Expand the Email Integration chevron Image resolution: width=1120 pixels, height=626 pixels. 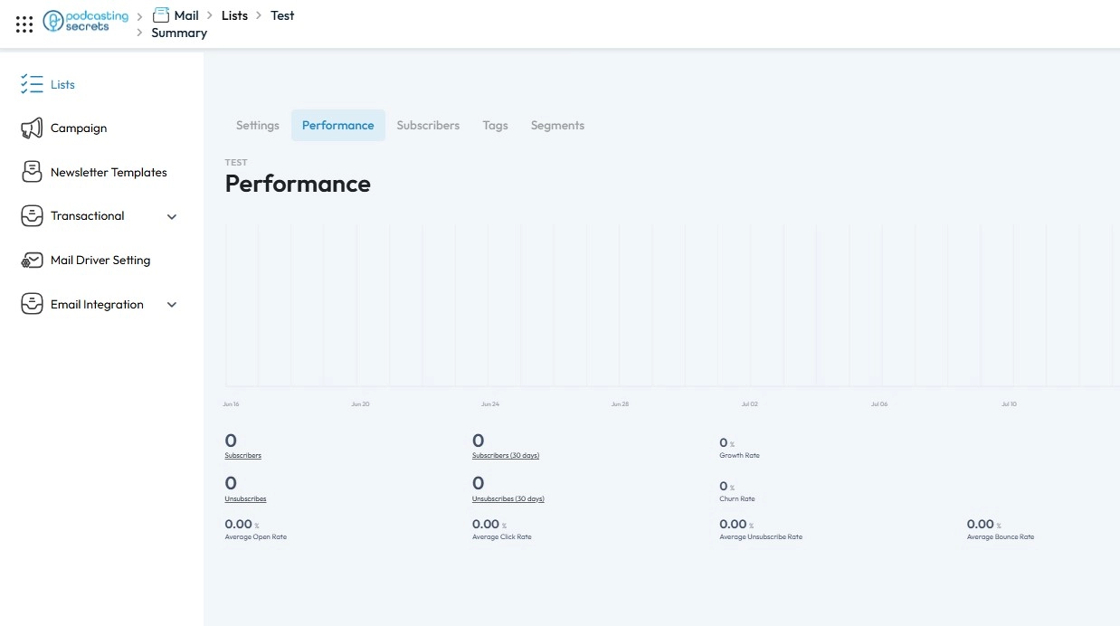[172, 305]
